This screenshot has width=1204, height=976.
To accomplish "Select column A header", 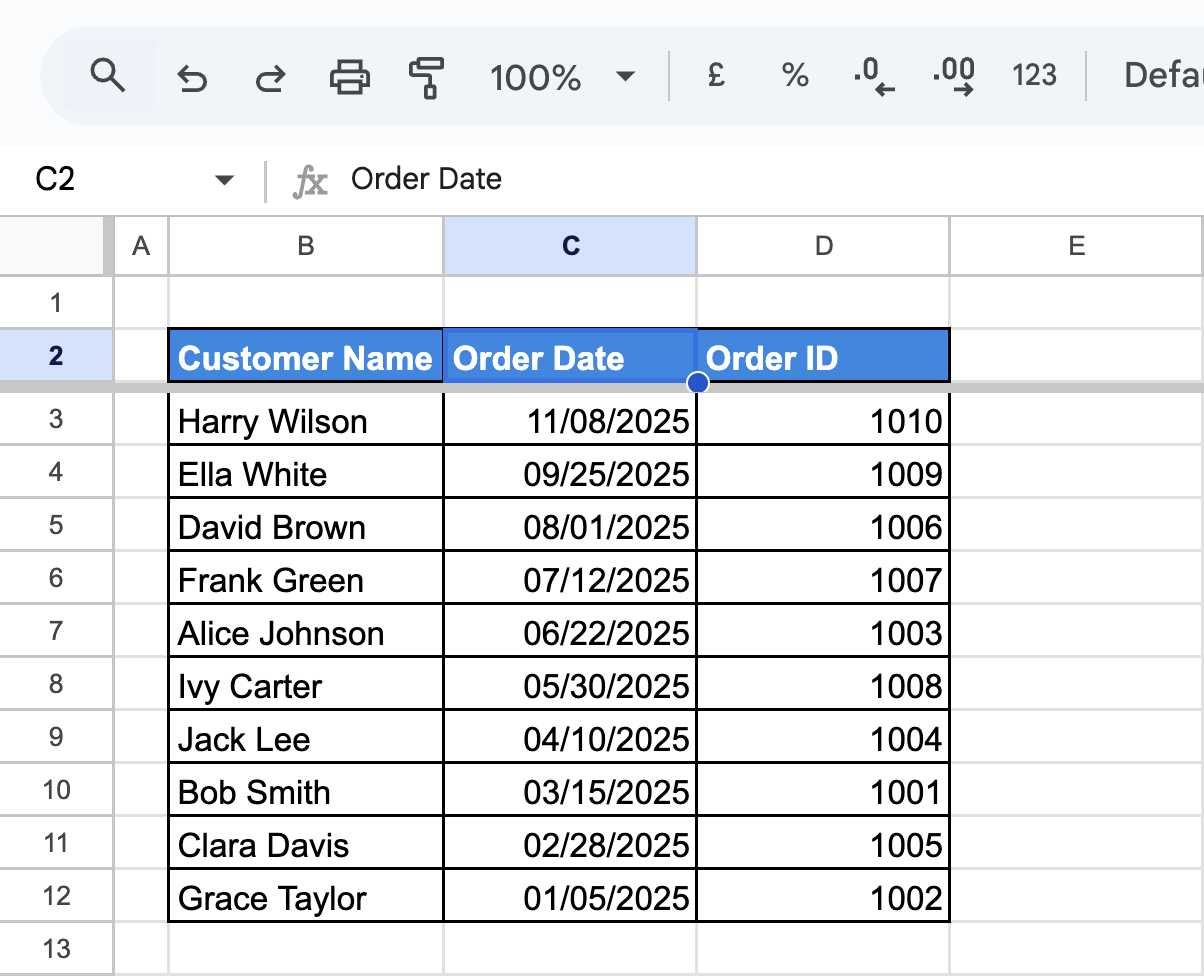I will click(141, 246).
